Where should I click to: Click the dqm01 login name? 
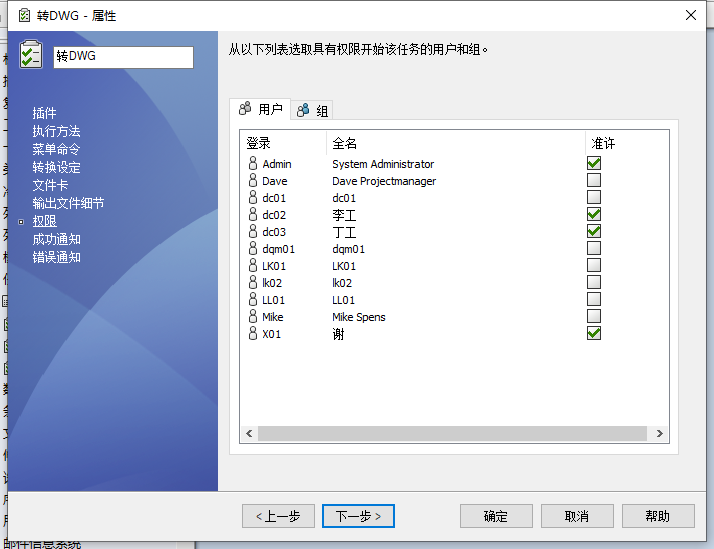pyautogui.click(x=278, y=249)
